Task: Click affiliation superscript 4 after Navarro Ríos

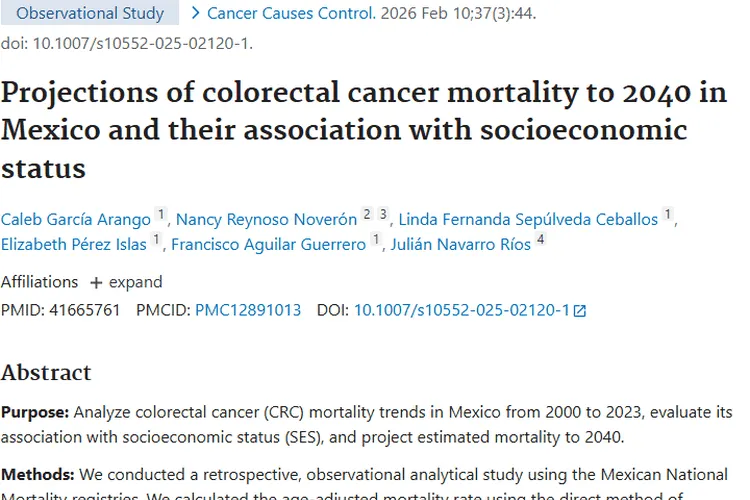Action: 541,240
